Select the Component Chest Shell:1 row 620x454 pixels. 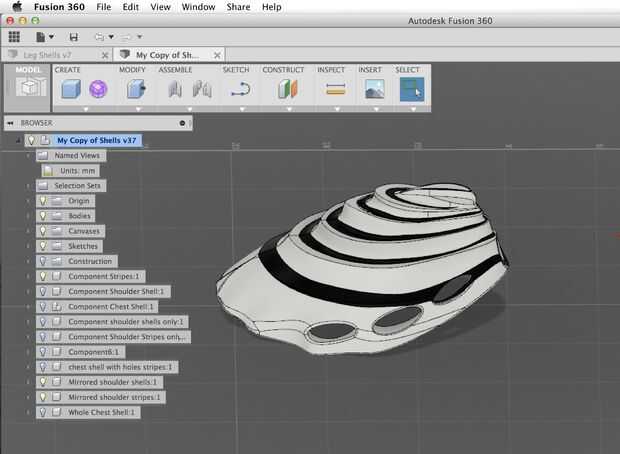point(97,307)
